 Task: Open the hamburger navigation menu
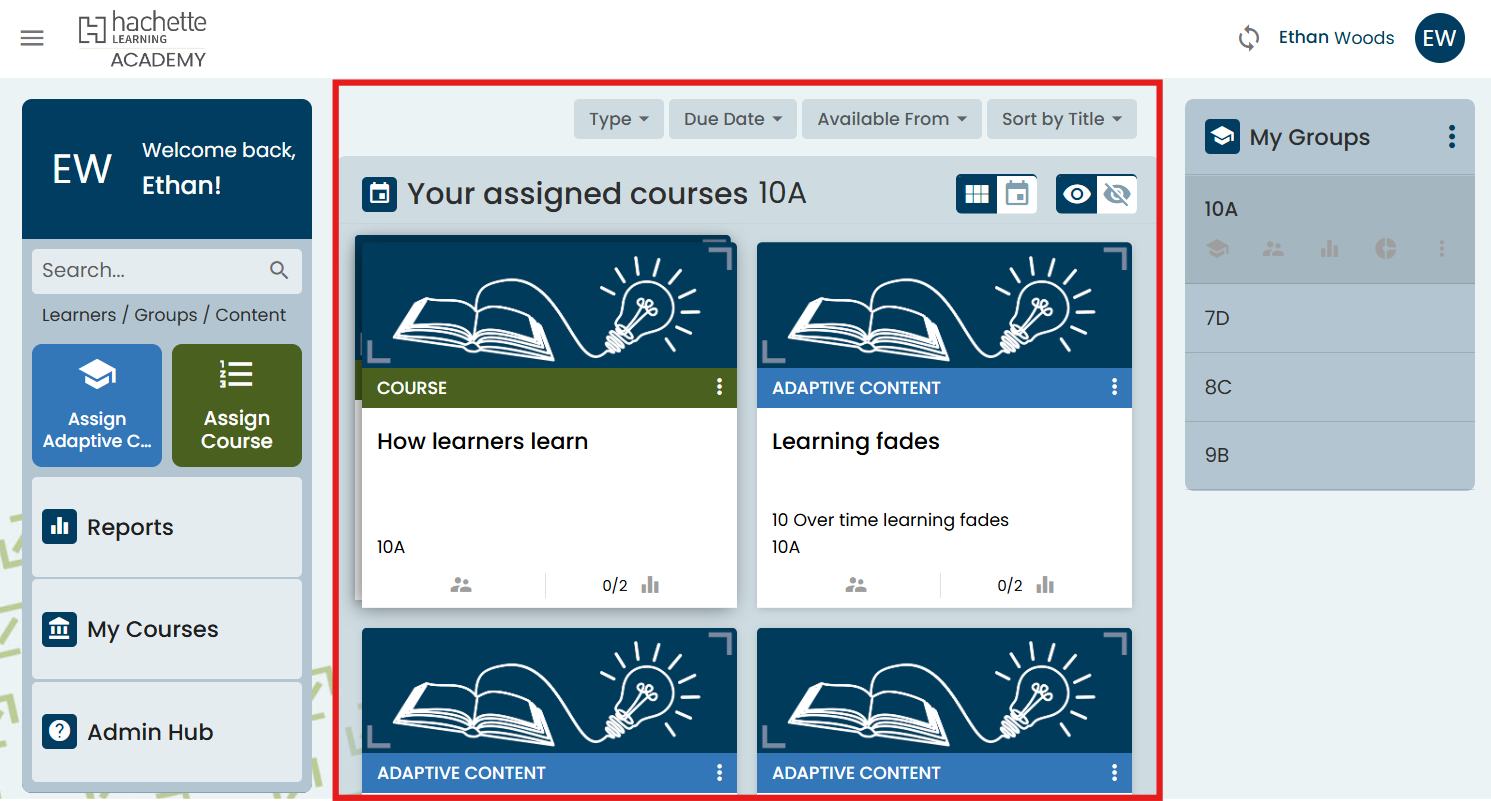[32, 38]
